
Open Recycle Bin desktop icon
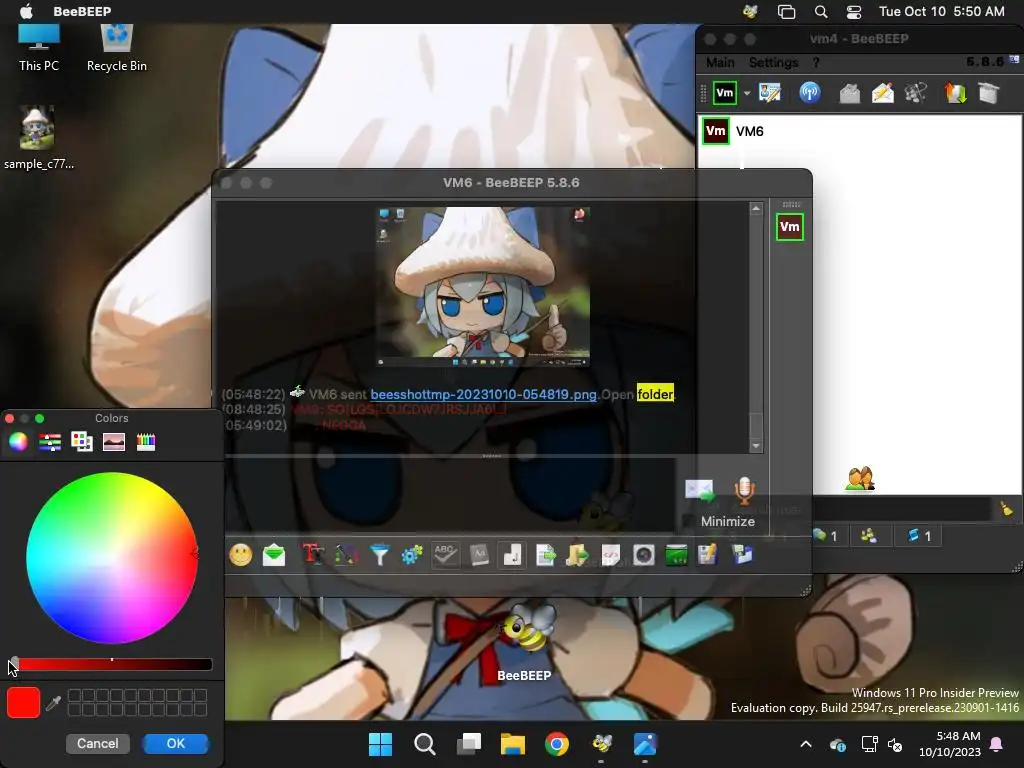point(117,47)
